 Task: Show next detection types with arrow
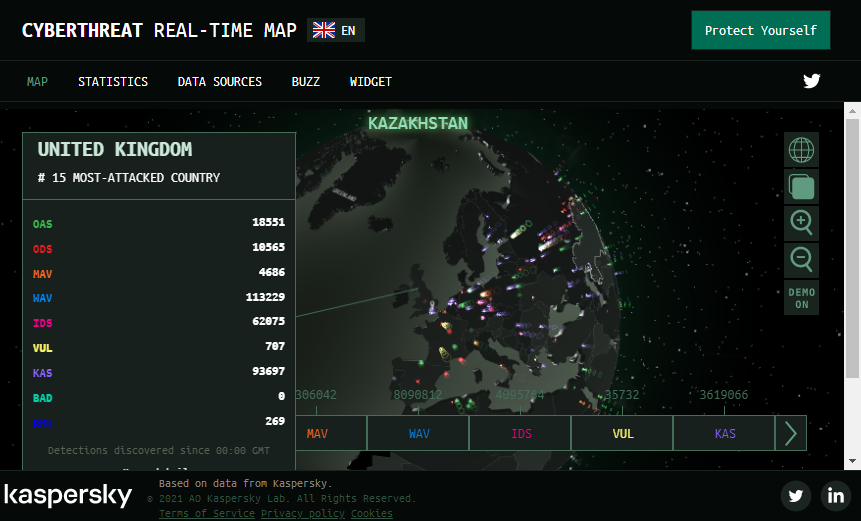[791, 433]
